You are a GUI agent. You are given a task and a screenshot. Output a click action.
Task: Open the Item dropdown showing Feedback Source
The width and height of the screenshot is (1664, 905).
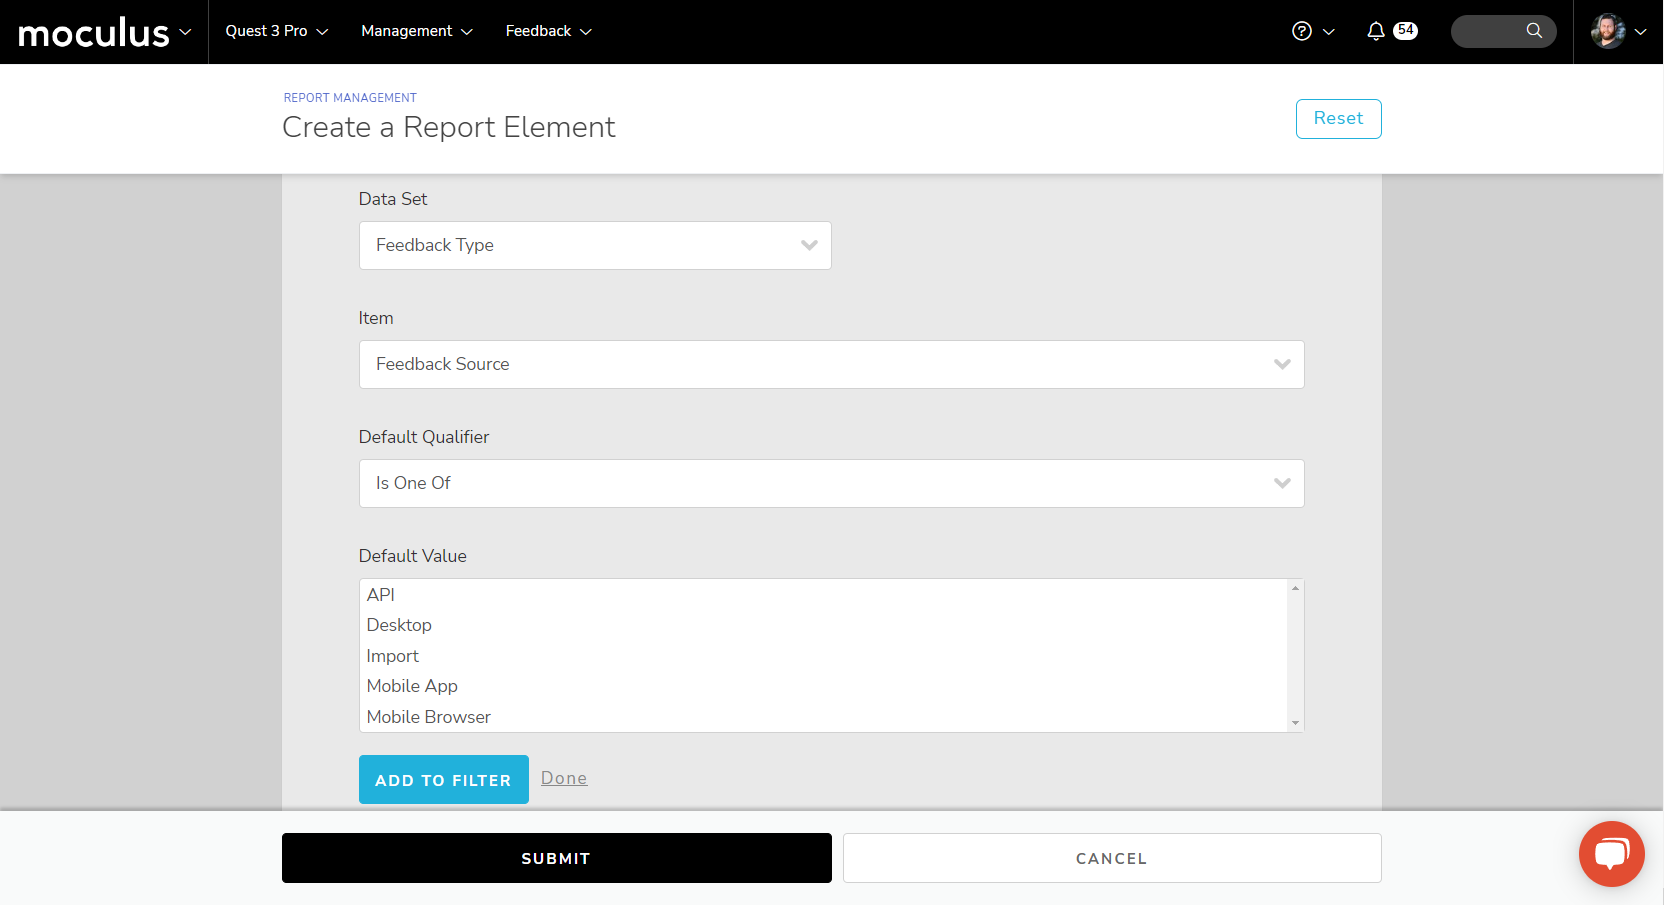point(831,364)
